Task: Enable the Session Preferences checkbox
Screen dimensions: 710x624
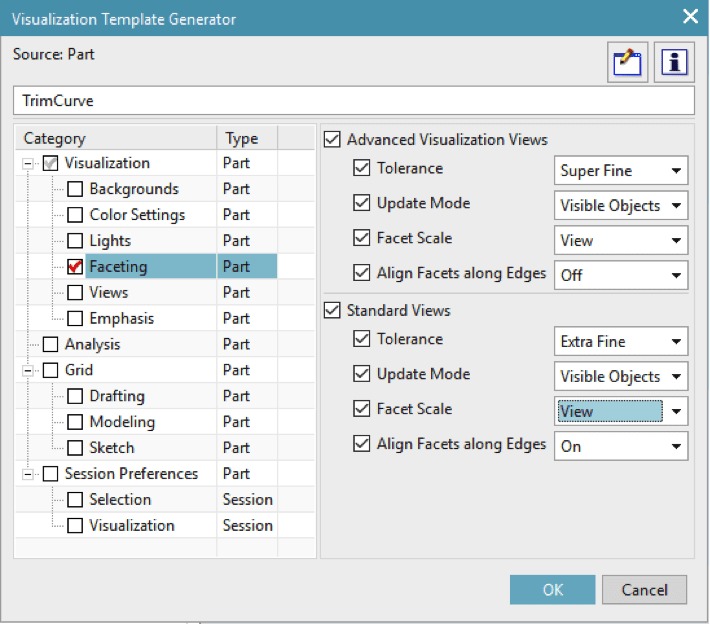Action: (x=50, y=474)
